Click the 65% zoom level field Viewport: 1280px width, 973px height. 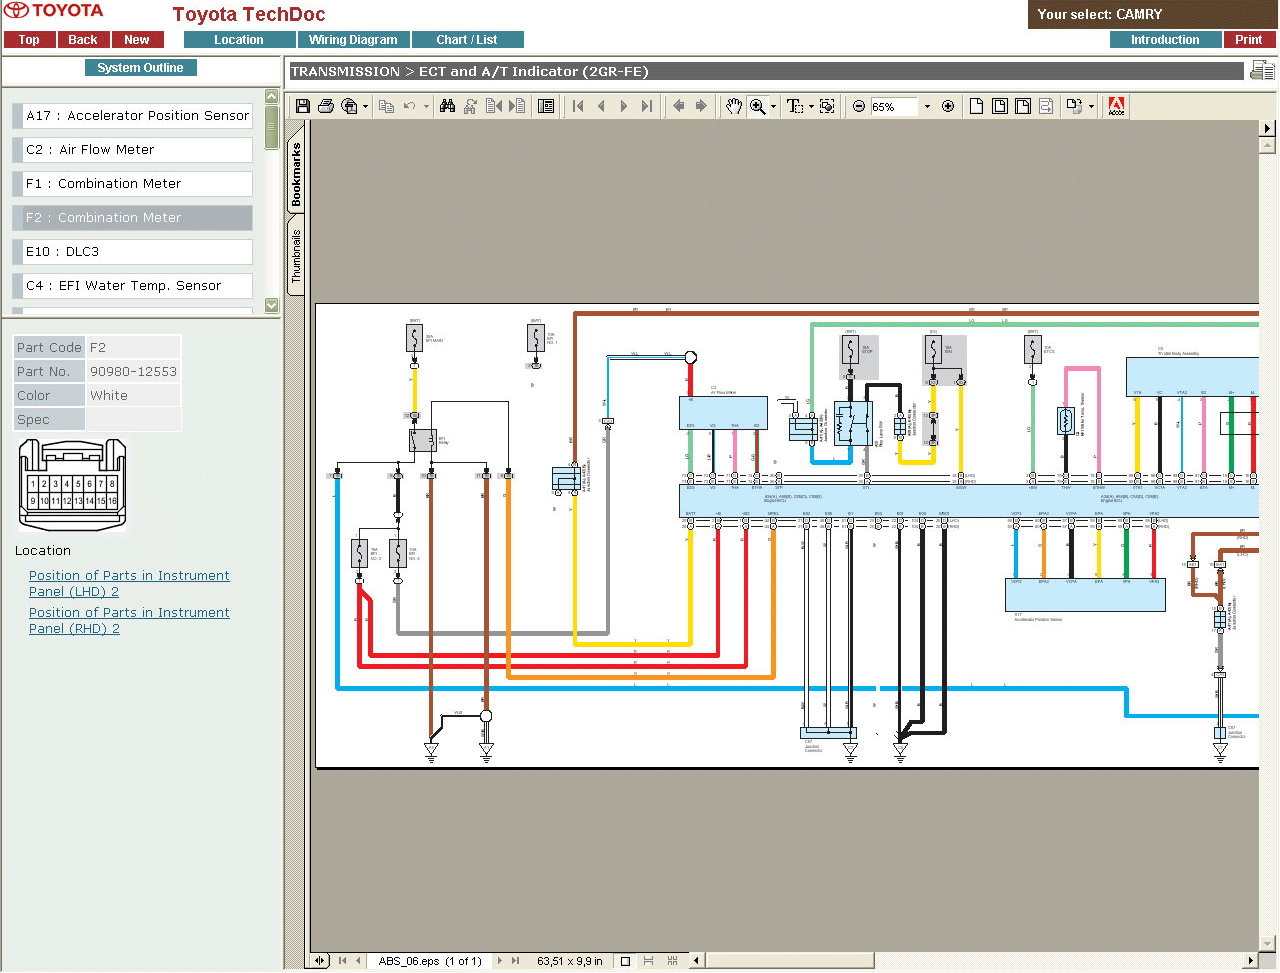tap(894, 106)
